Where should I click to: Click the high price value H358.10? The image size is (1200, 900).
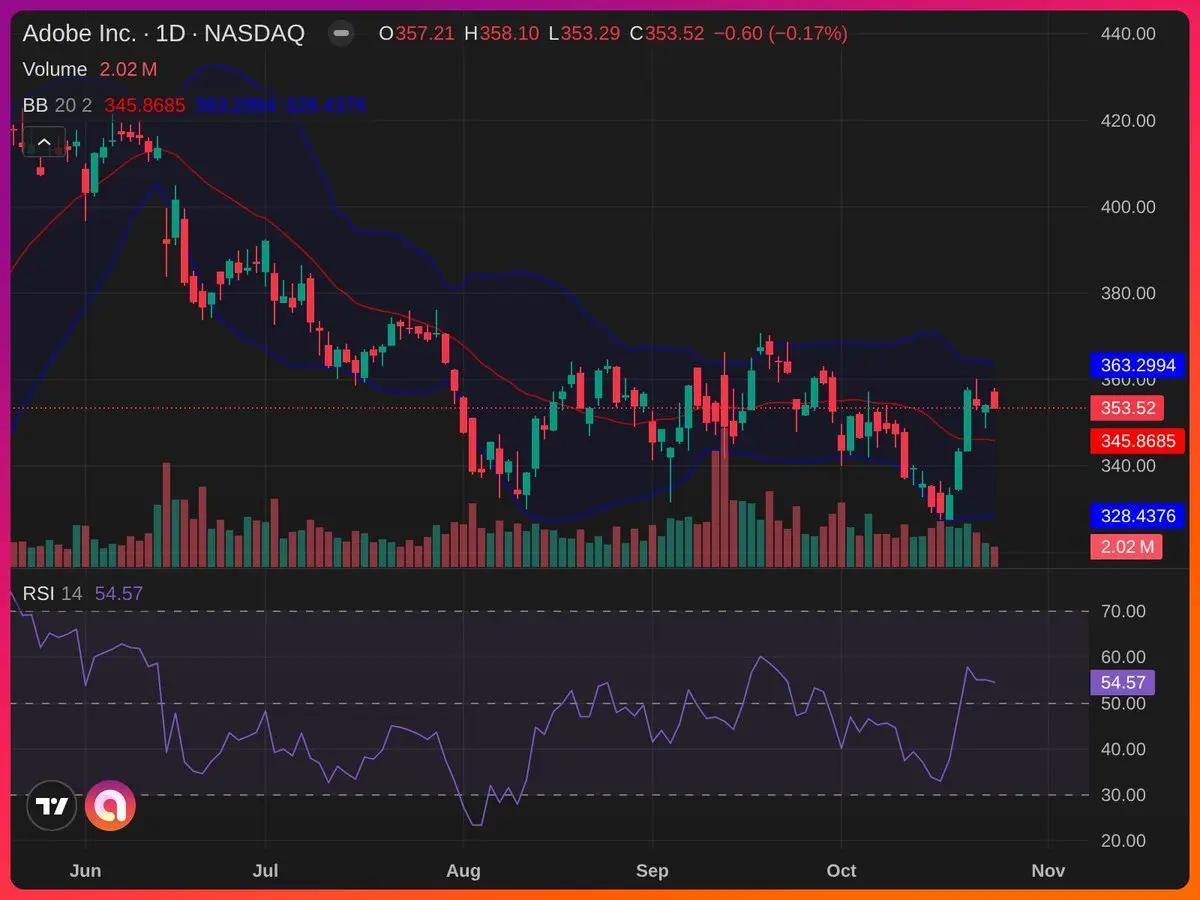[x=501, y=34]
